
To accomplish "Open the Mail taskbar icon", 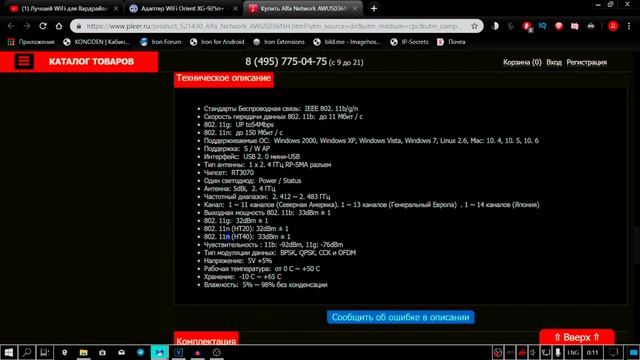I will (122, 352).
